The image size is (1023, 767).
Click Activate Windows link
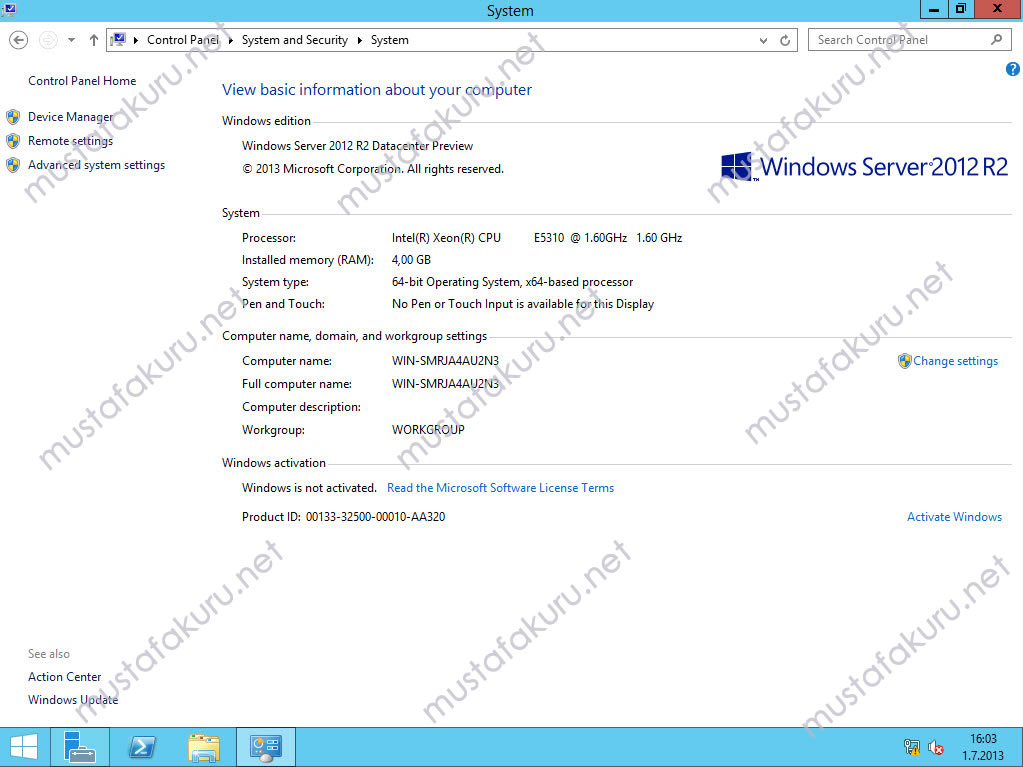954,517
